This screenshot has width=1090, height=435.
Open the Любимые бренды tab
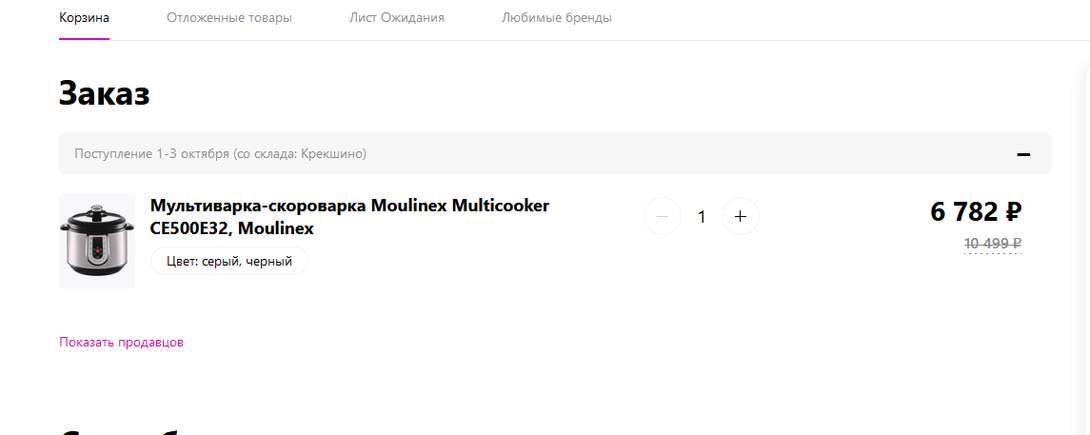[x=556, y=18]
